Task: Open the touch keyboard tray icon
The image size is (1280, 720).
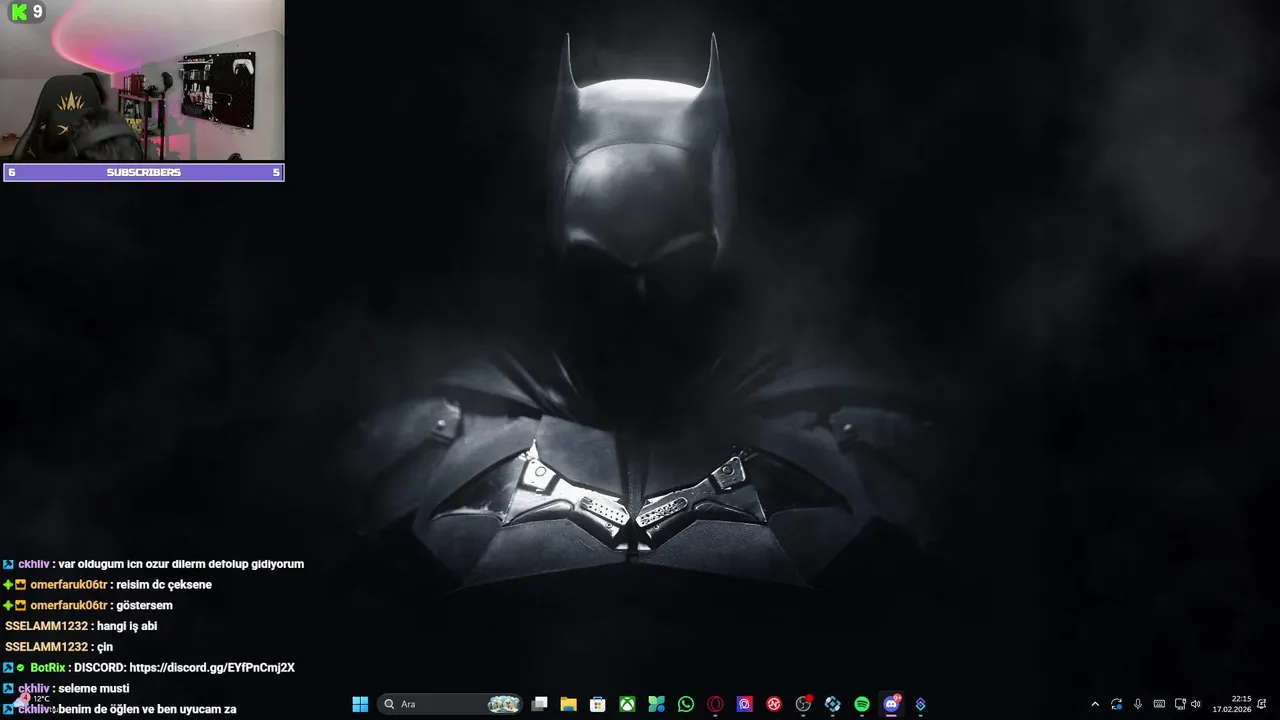Action: [1159, 704]
